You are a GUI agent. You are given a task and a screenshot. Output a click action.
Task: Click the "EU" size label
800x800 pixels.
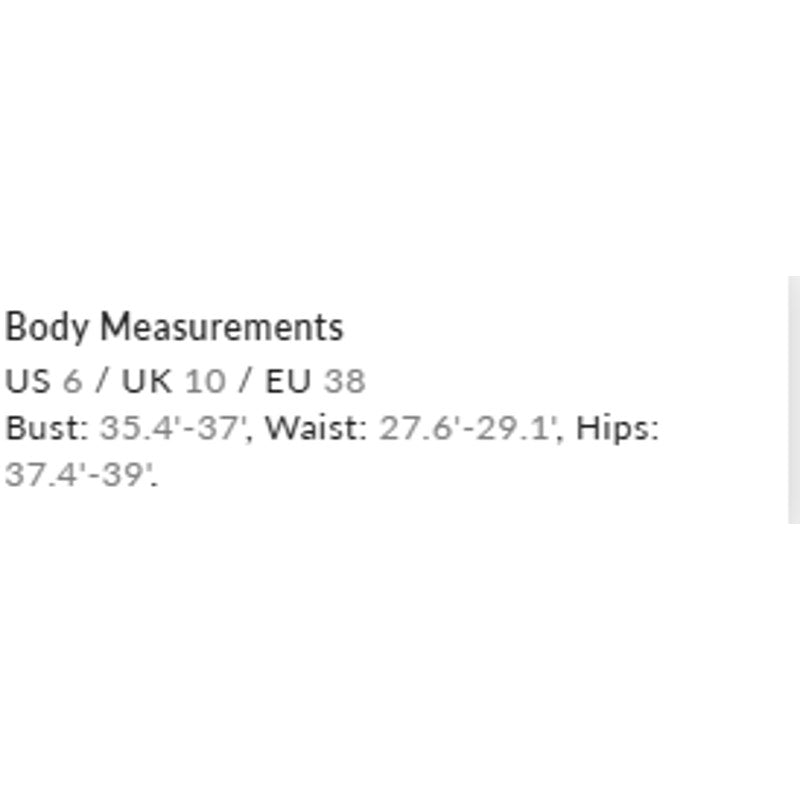(x=288, y=381)
